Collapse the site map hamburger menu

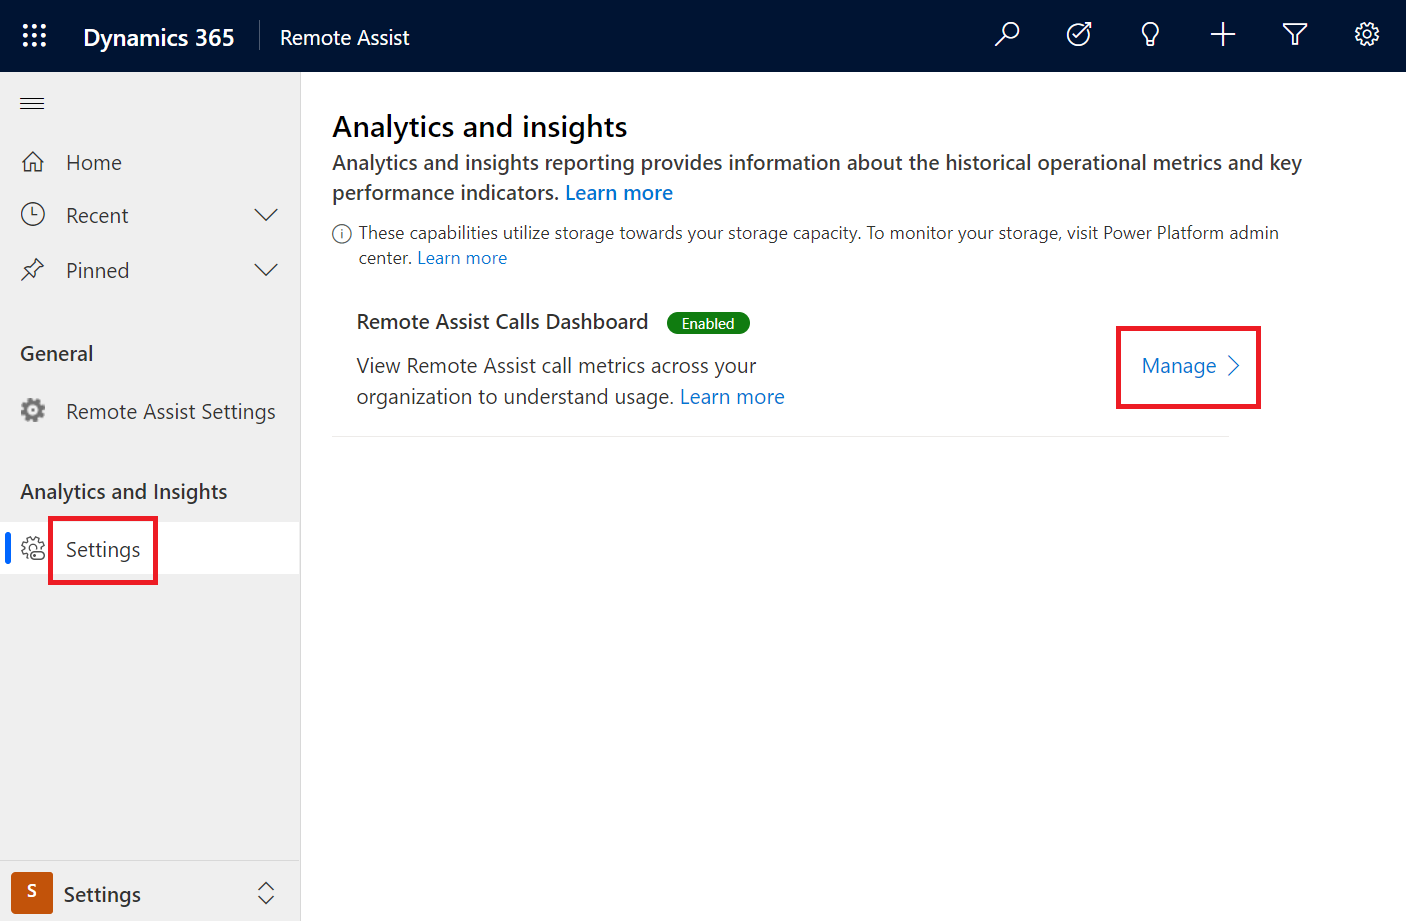[32, 104]
